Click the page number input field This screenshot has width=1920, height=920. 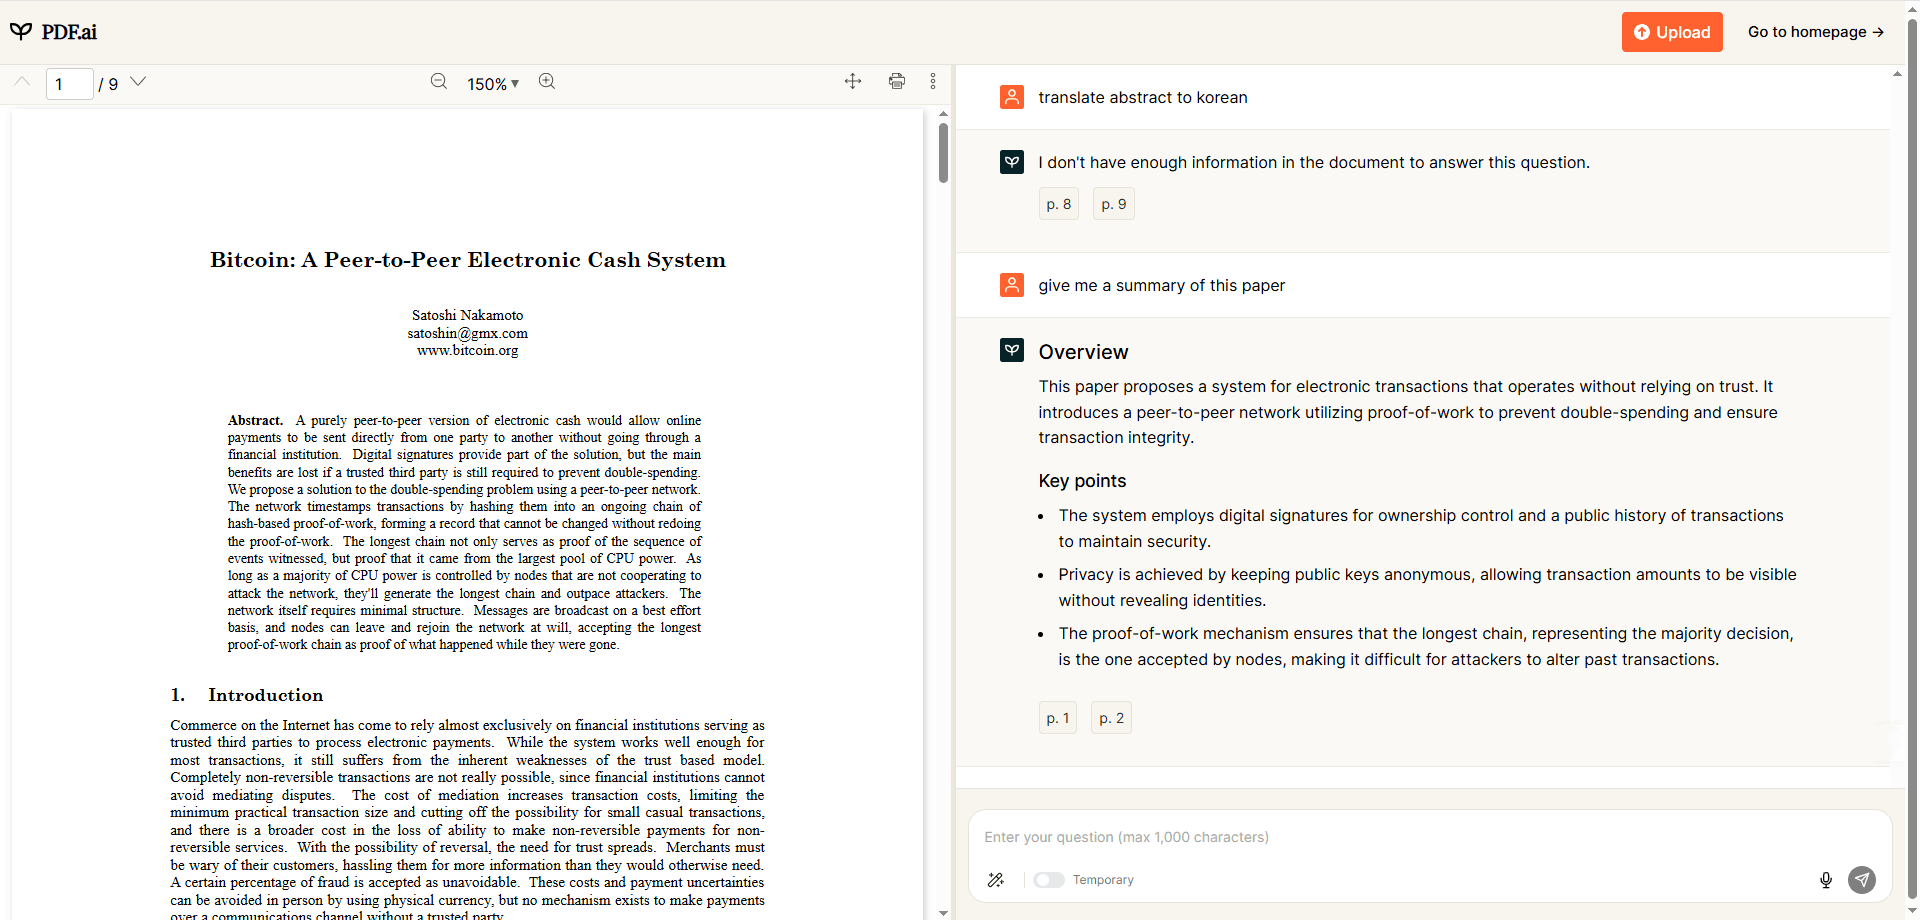click(x=69, y=84)
